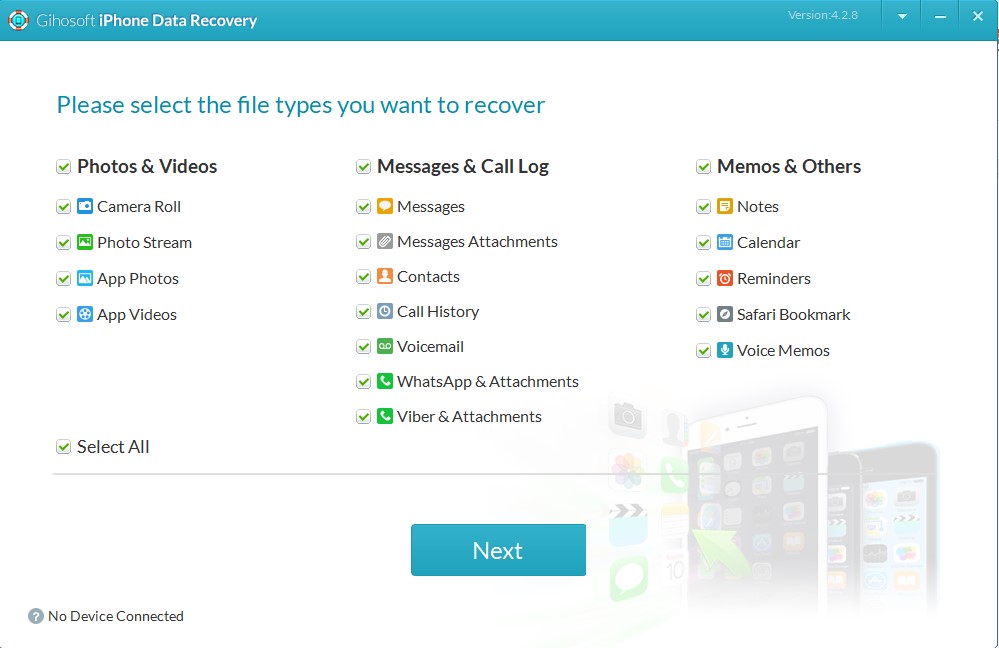The image size is (999, 648).
Task: Disable the Safari Bookmark checkbox
Action: pos(703,315)
